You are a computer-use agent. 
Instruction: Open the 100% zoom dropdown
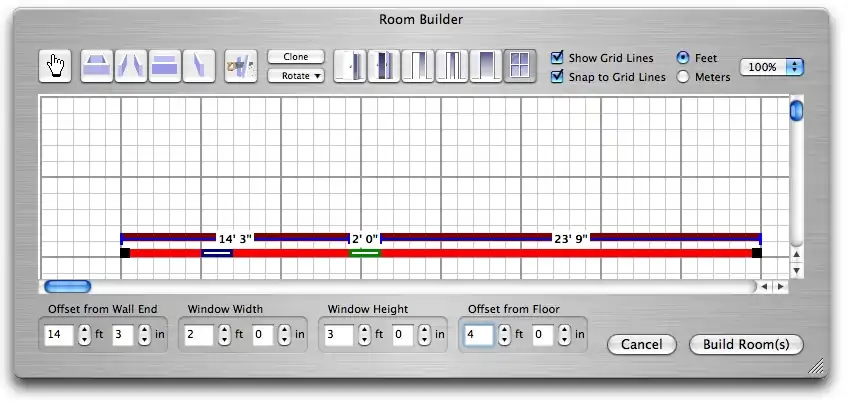tap(772, 67)
